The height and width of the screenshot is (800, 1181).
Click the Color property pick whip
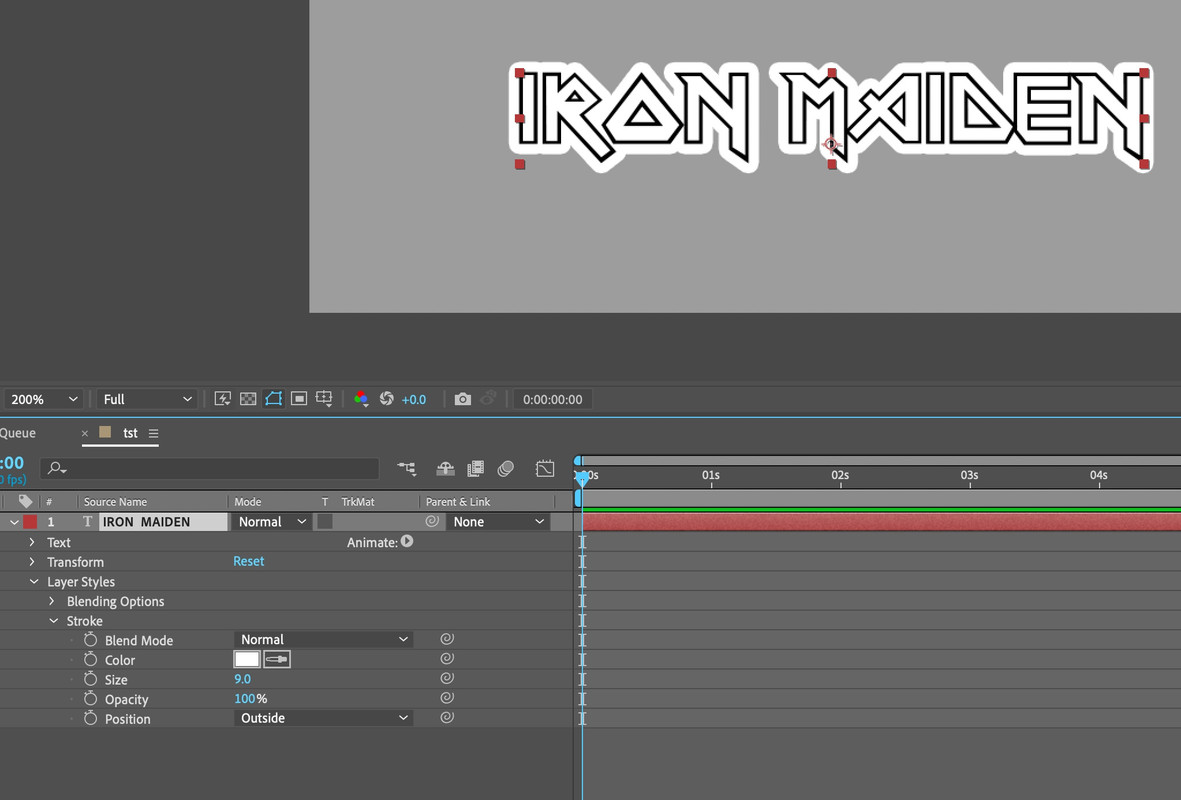point(447,658)
